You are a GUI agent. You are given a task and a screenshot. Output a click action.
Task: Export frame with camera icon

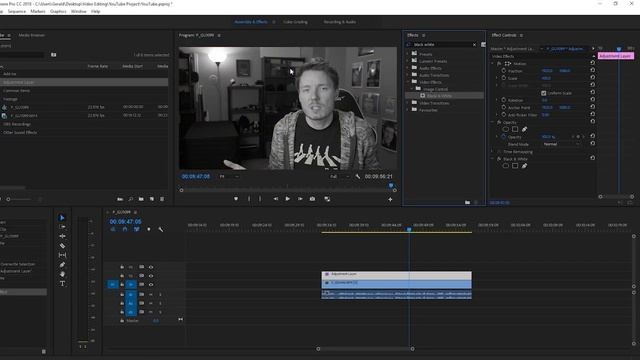pos(312,199)
